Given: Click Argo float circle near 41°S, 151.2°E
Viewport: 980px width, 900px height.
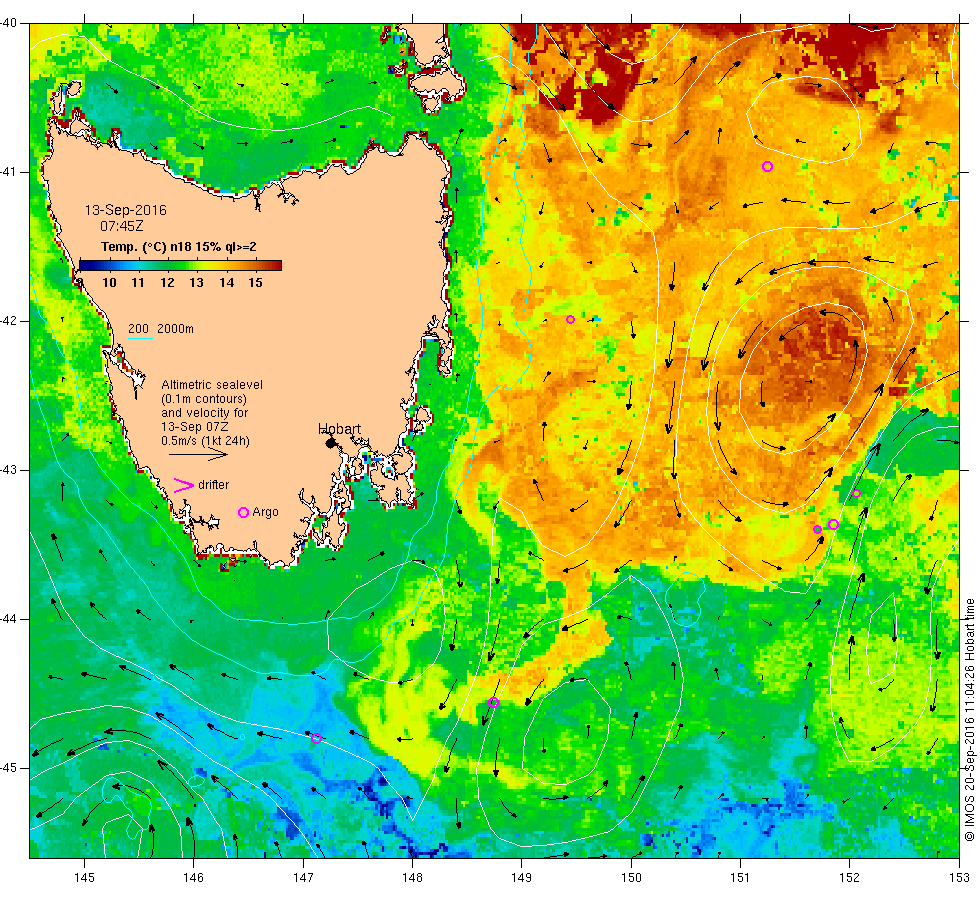Looking at the screenshot, I should click(x=768, y=166).
